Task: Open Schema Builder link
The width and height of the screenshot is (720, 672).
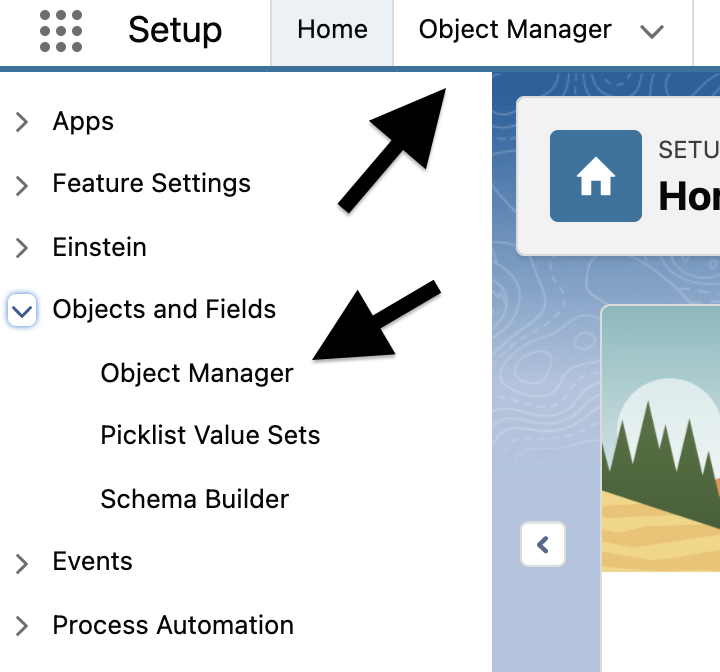Action: (195, 499)
